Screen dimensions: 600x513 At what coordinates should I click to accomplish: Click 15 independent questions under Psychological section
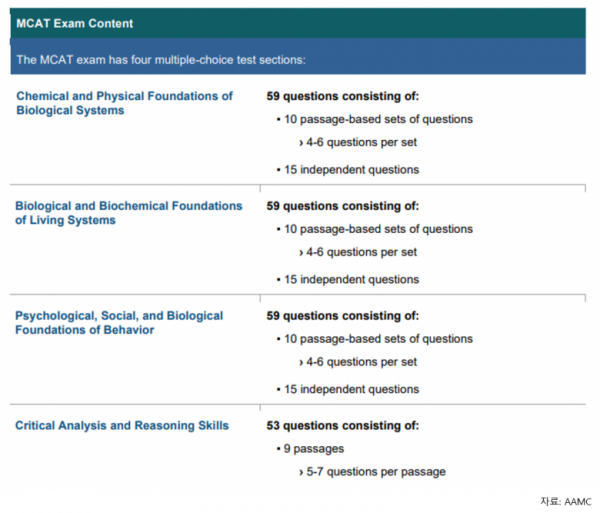tap(348, 389)
